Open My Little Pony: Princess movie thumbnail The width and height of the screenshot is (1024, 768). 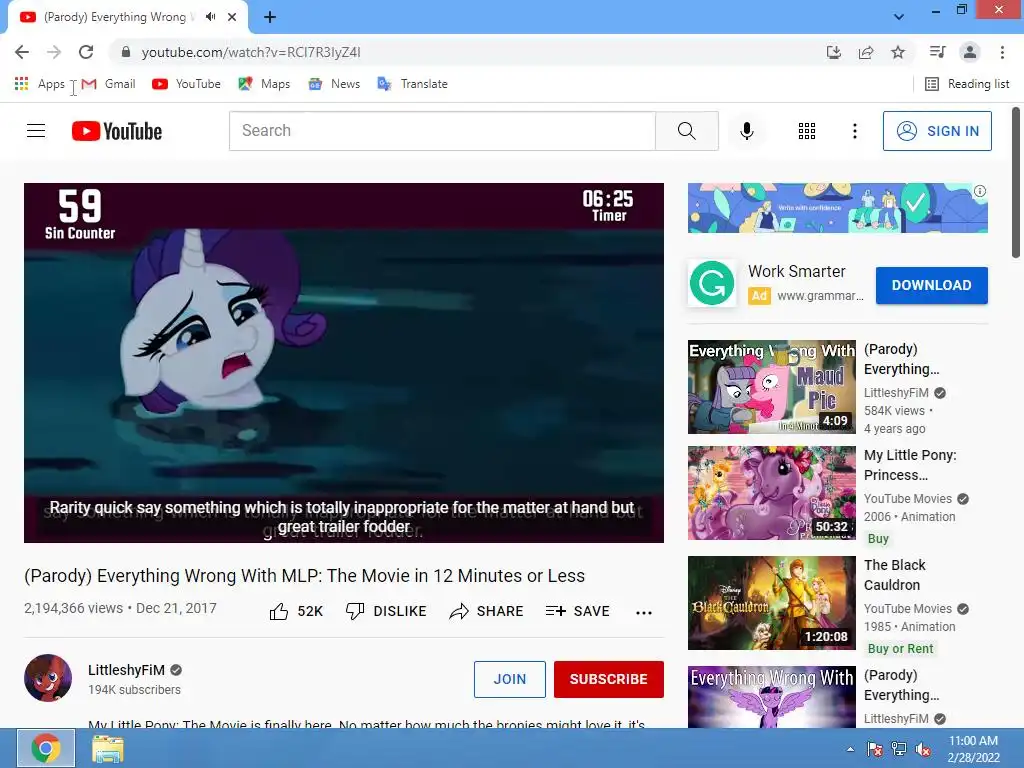tap(771, 493)
